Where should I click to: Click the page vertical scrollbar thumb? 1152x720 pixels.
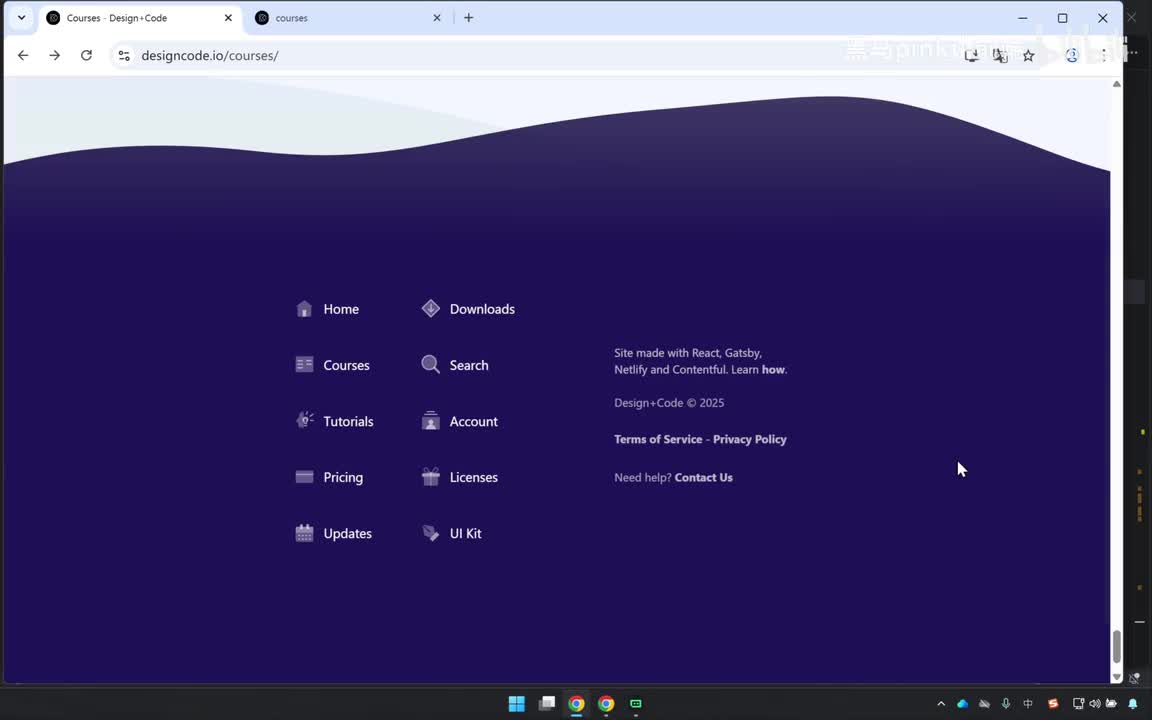[1117, 646]
